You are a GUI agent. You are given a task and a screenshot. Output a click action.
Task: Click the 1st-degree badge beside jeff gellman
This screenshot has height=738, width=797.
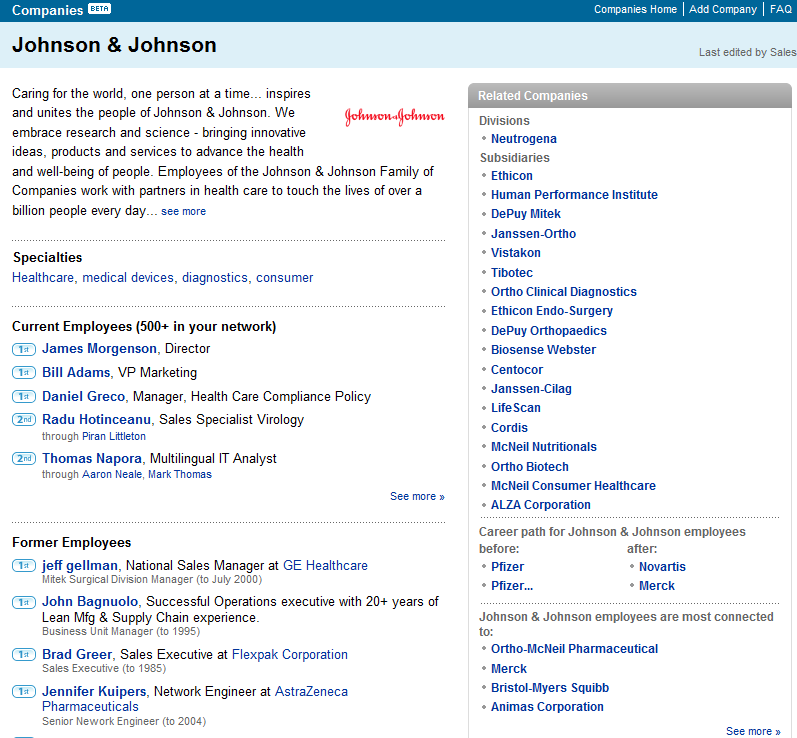[24, 566]
